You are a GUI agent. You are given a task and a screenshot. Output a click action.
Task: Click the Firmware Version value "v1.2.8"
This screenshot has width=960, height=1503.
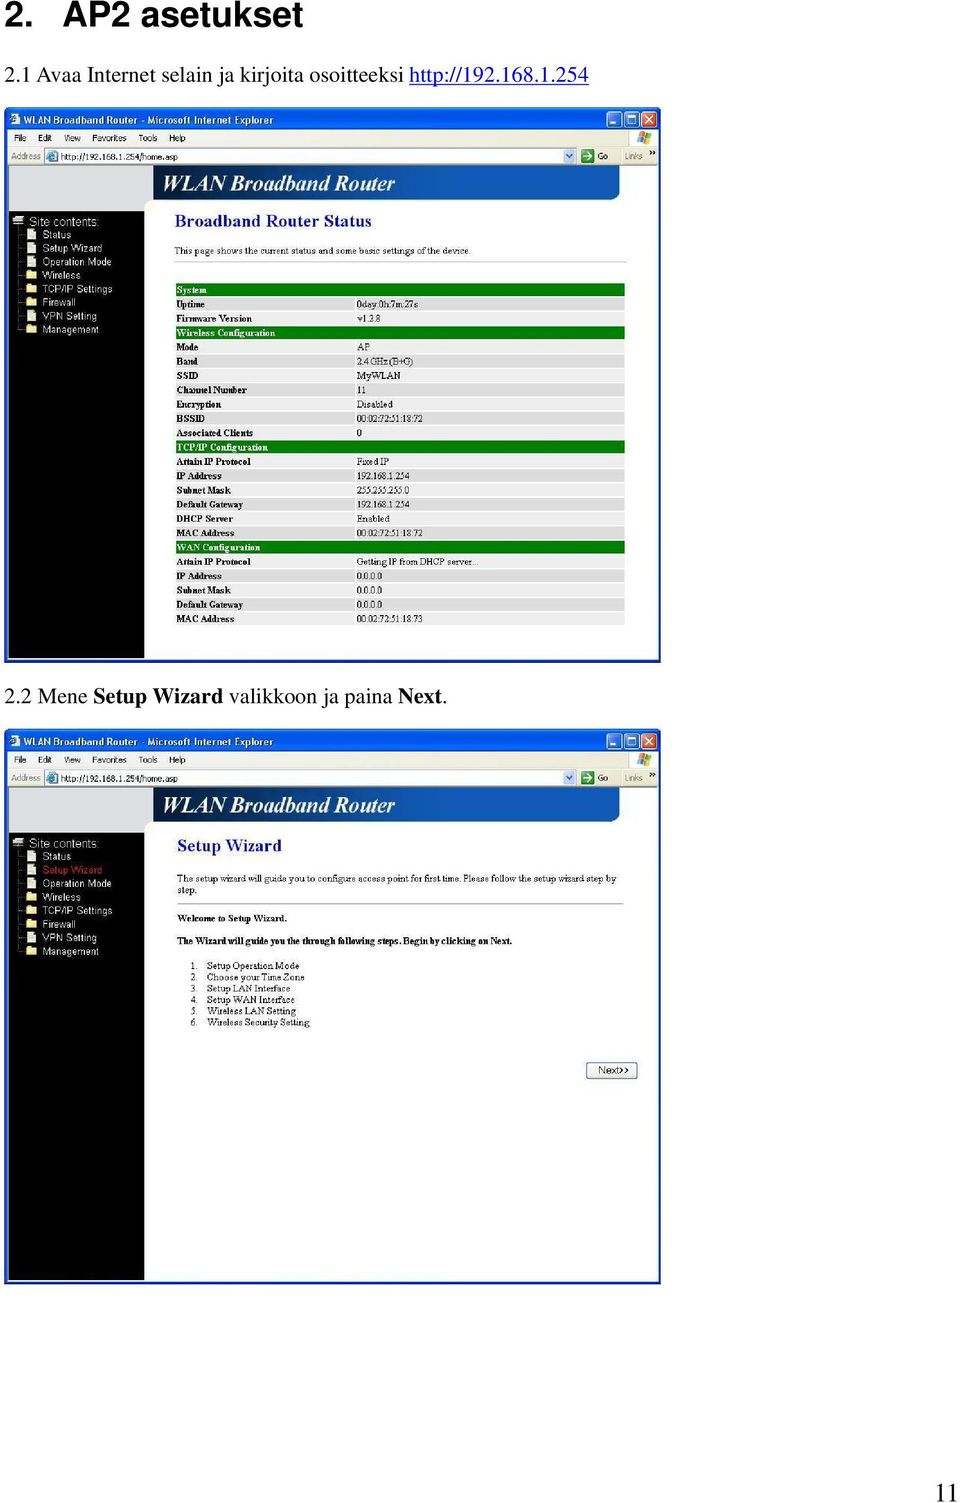point(368,319)
